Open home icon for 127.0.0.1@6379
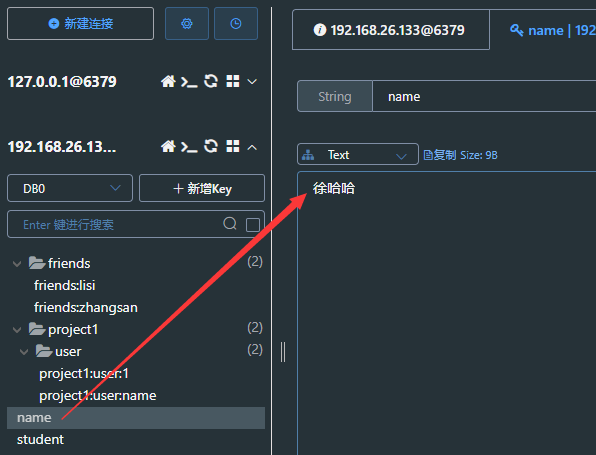This screenshot has width=596, height=455. pyautogui.click(x=168, y=81)
